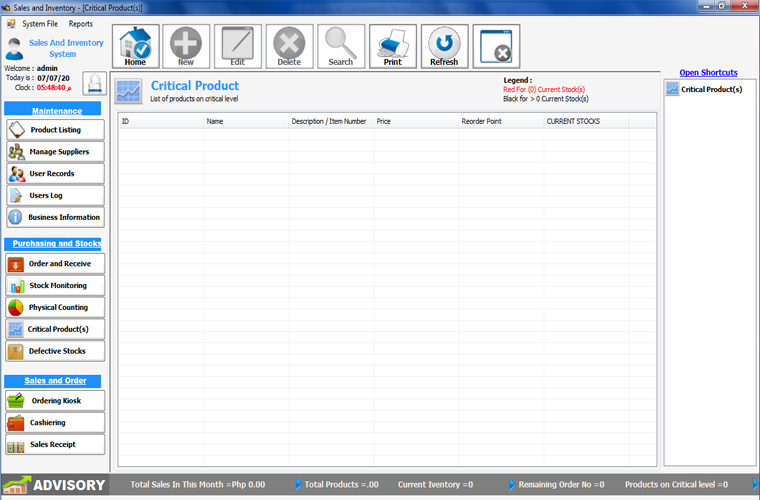Sort by Description / Item Number column
The height and width of the screenshot is (500, 760).
pos(331,121)
